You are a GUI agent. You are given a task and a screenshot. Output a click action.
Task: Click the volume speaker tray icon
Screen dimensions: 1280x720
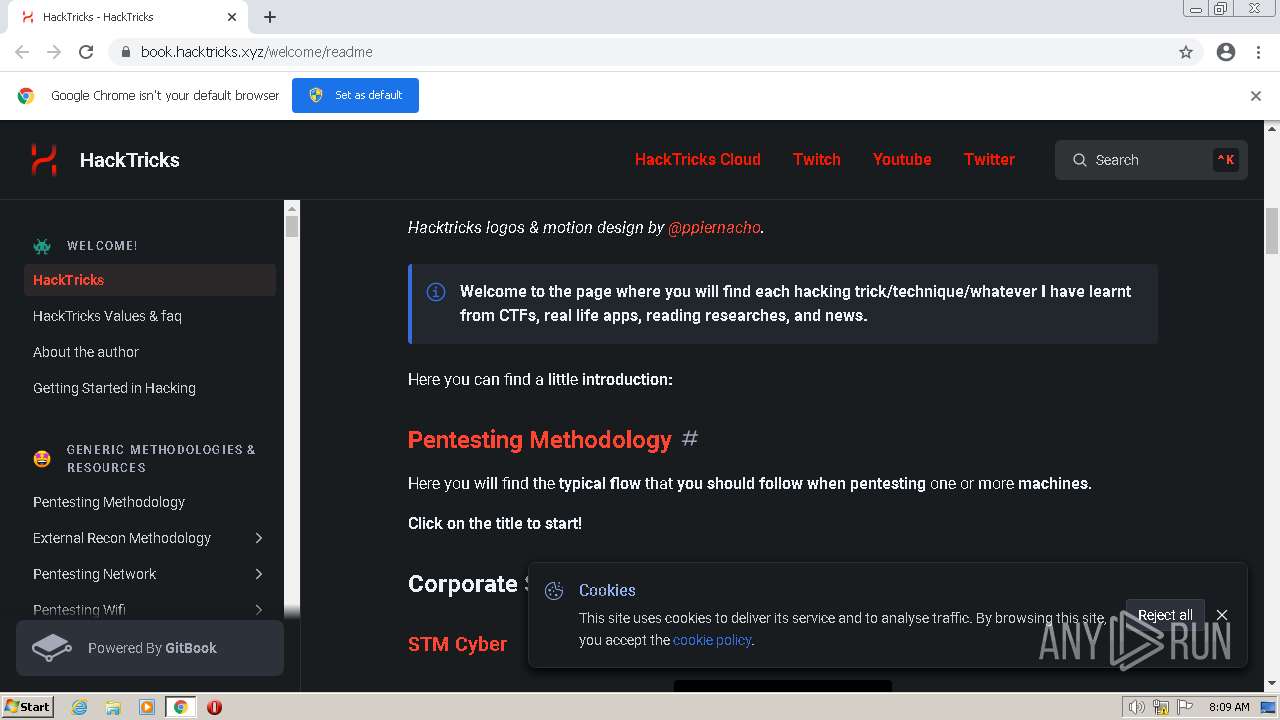click(x=1137, y=707)
